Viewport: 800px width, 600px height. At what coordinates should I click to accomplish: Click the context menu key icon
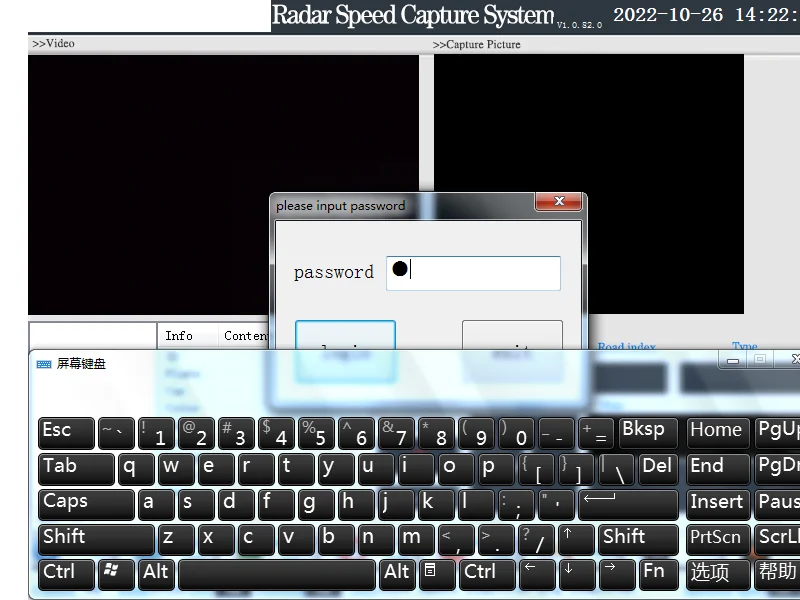(x=437, y=574)
